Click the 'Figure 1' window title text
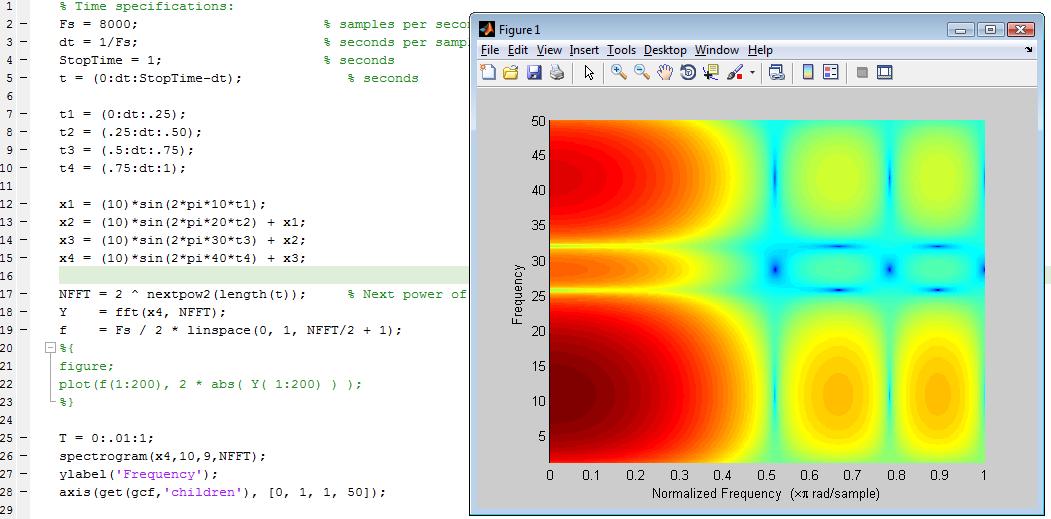The width and height of the screenshot is (1051, 519). pyautogui.click(x=519, y=30)
